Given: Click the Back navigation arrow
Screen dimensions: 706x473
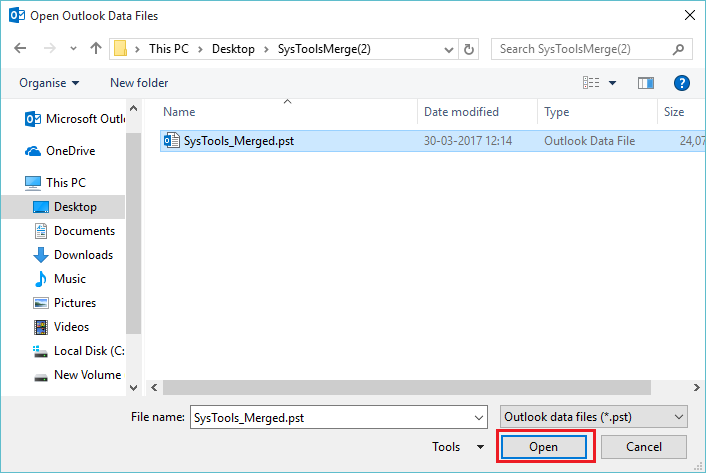Looking at the screenshot, I should coord(20,48).
